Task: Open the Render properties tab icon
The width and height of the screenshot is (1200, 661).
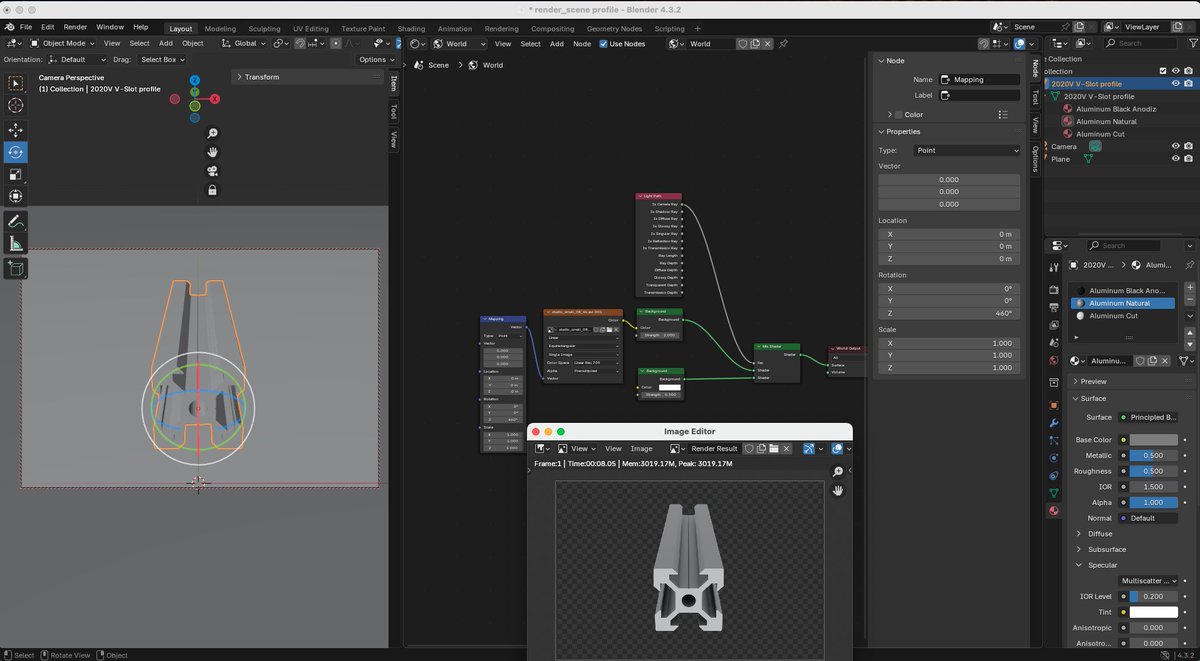Action: pyautogui.click(x=1053, y=289)
